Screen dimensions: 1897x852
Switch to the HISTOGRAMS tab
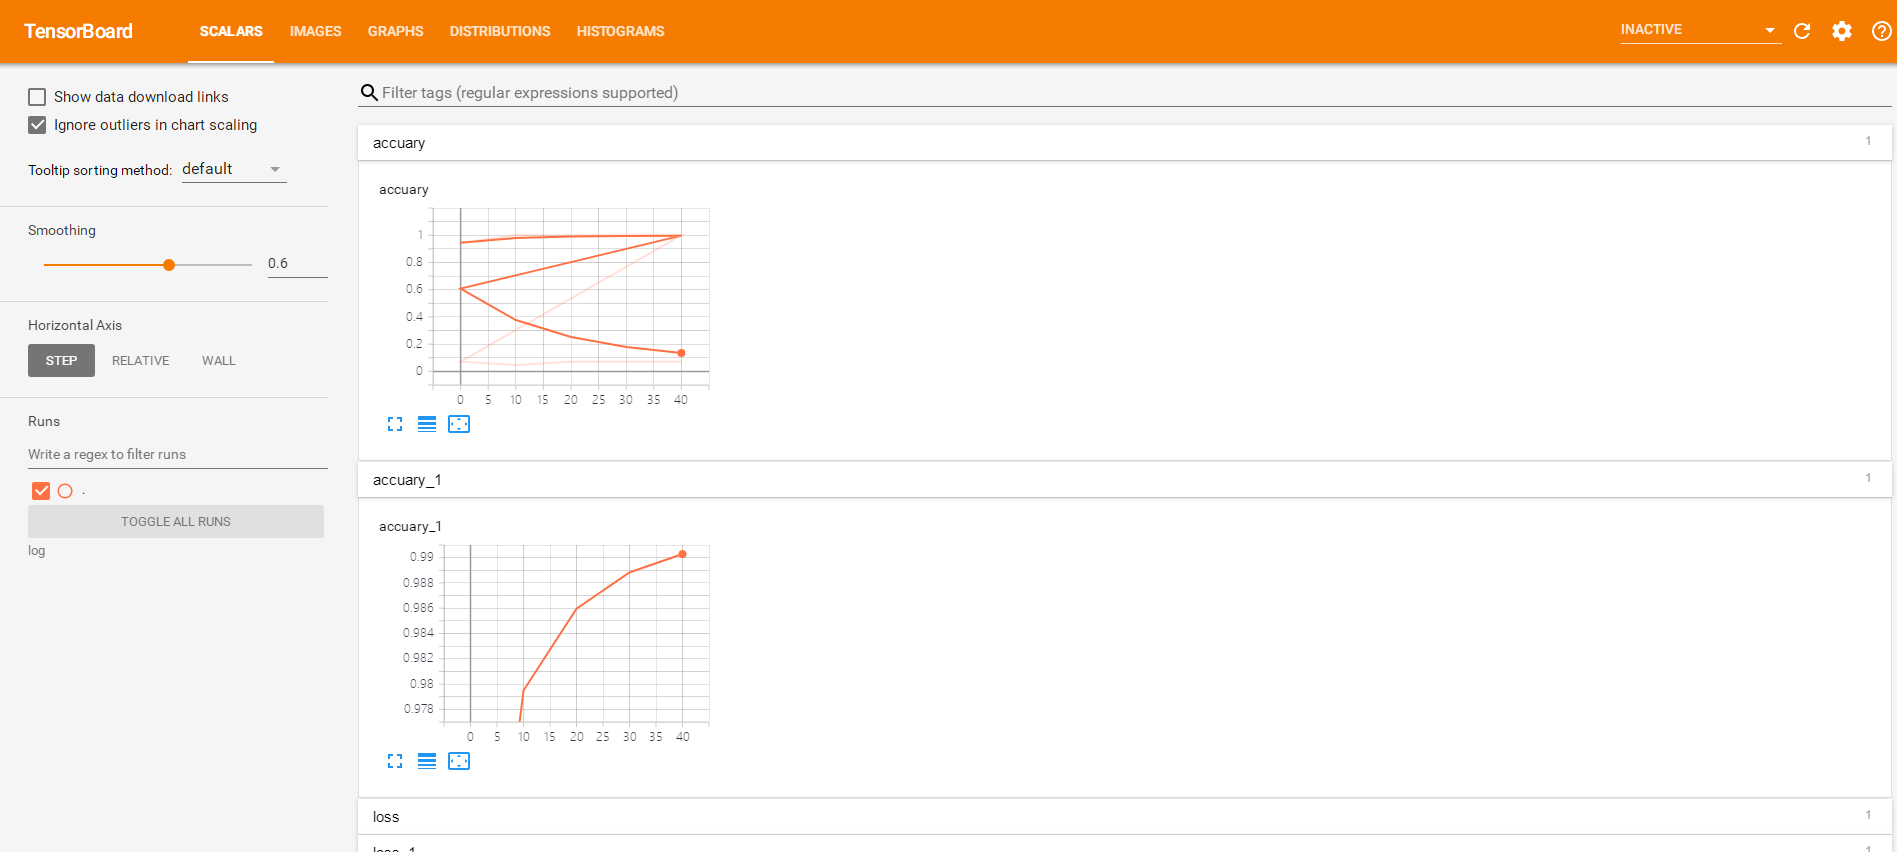pos(620,31)
